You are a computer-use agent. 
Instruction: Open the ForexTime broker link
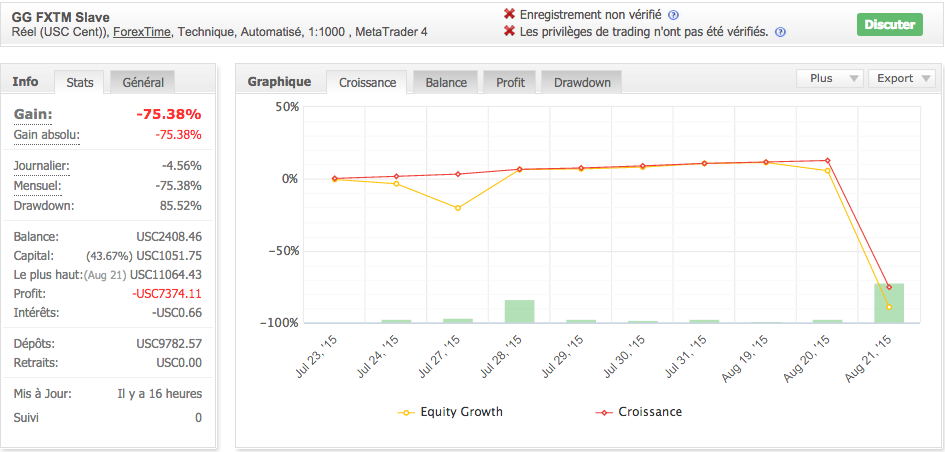[141, 32]
